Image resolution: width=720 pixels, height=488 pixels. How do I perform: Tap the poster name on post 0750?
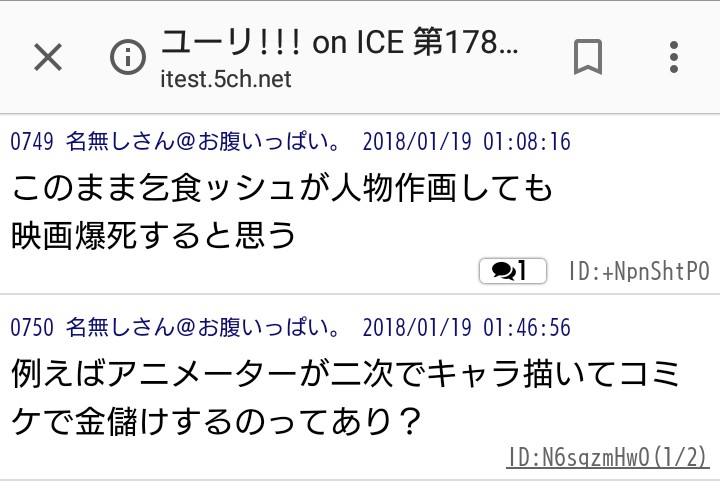[202, 327]
